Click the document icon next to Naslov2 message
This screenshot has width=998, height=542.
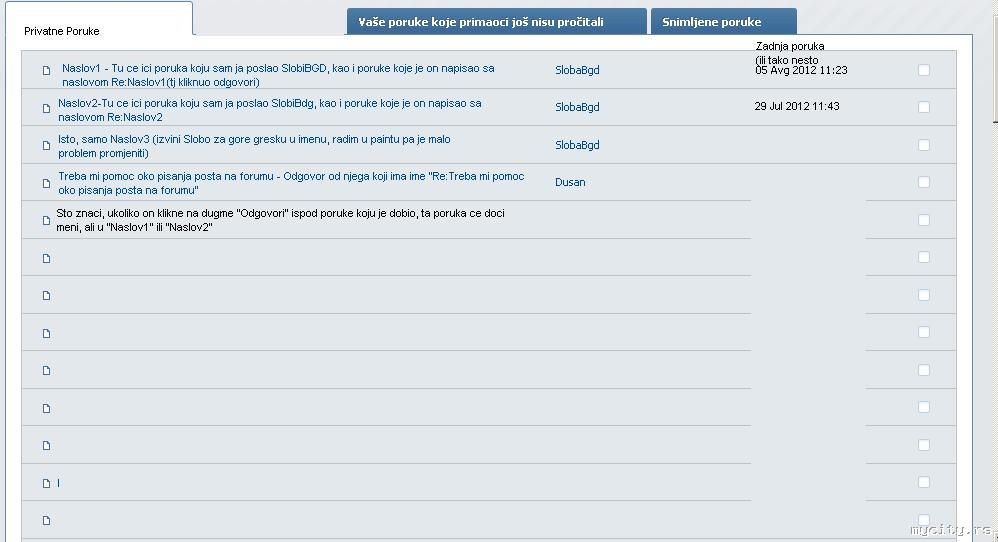[46, 108]
